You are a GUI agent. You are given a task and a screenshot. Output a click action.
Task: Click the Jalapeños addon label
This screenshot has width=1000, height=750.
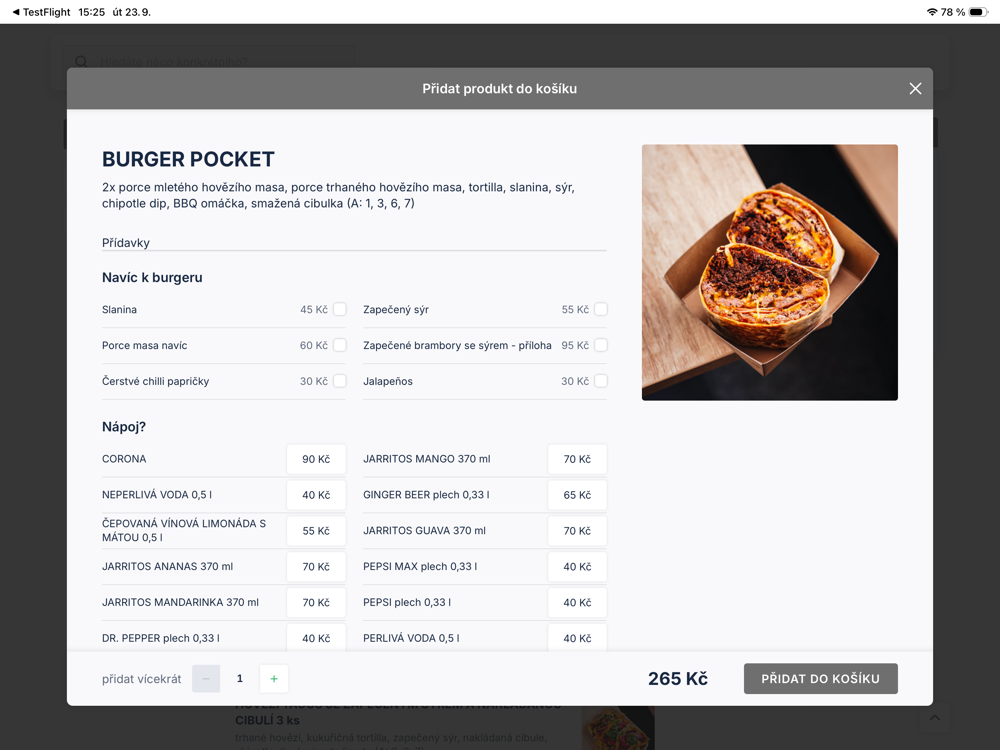click(x=388, y=381)
